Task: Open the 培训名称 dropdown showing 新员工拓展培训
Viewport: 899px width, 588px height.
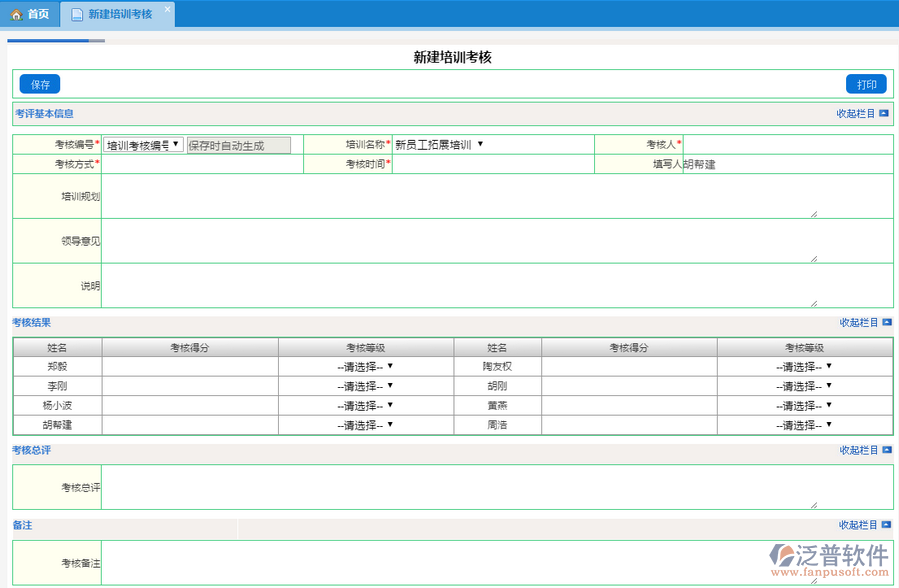Action: click(438, 145)
